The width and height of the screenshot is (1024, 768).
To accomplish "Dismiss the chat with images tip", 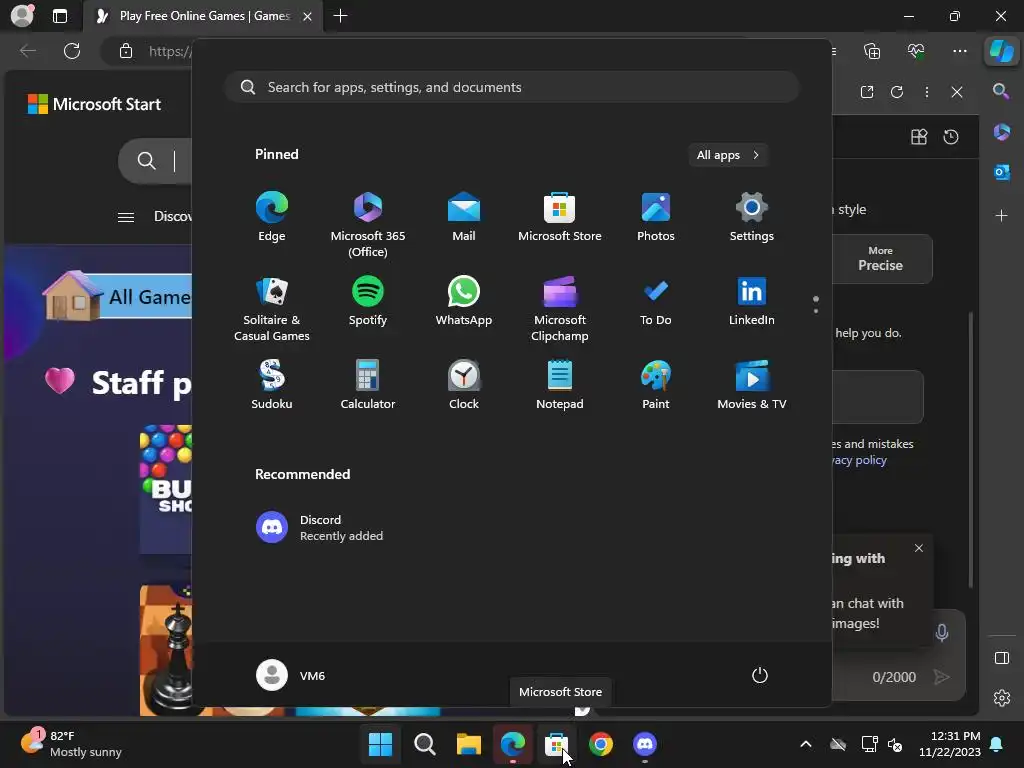I will (919, 548).
